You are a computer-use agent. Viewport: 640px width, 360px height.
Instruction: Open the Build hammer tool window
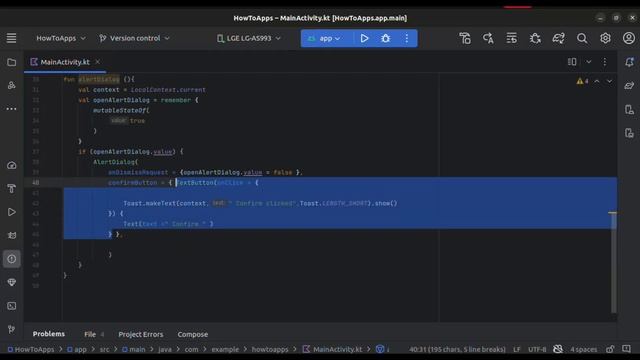coord(11,189)
